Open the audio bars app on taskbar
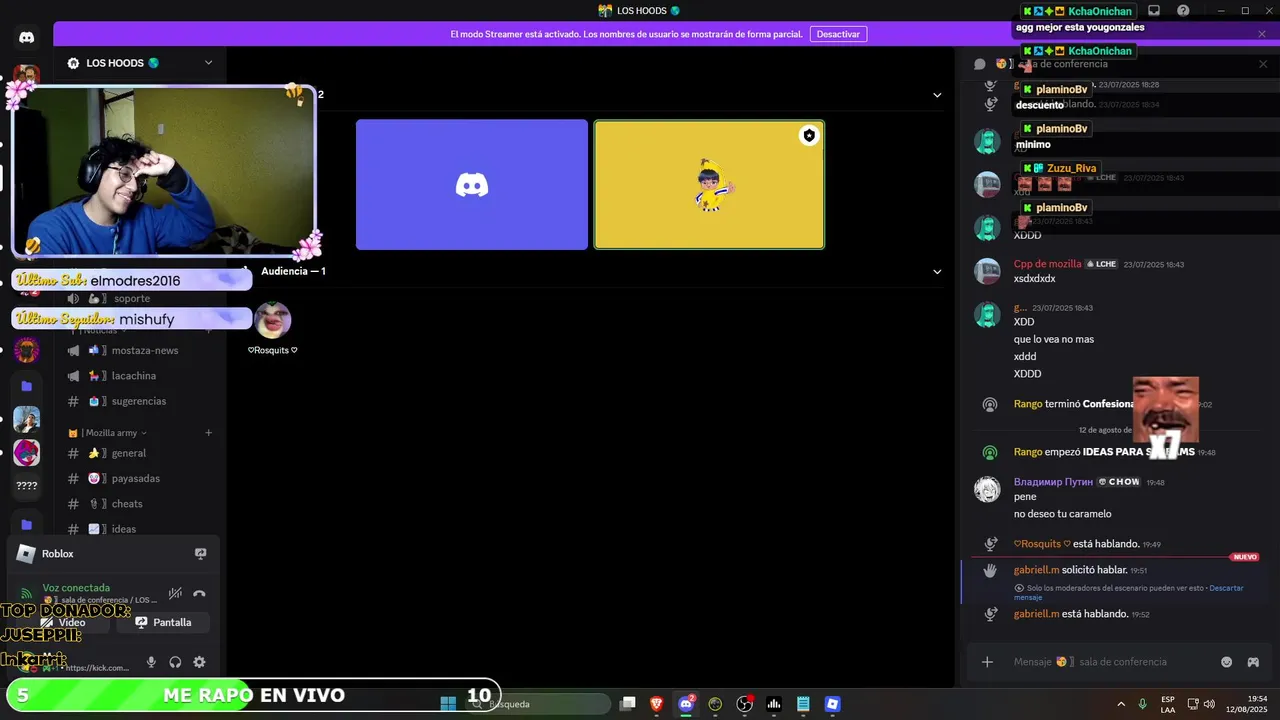This screenshot has height=720, width=1280. [774, 704]
